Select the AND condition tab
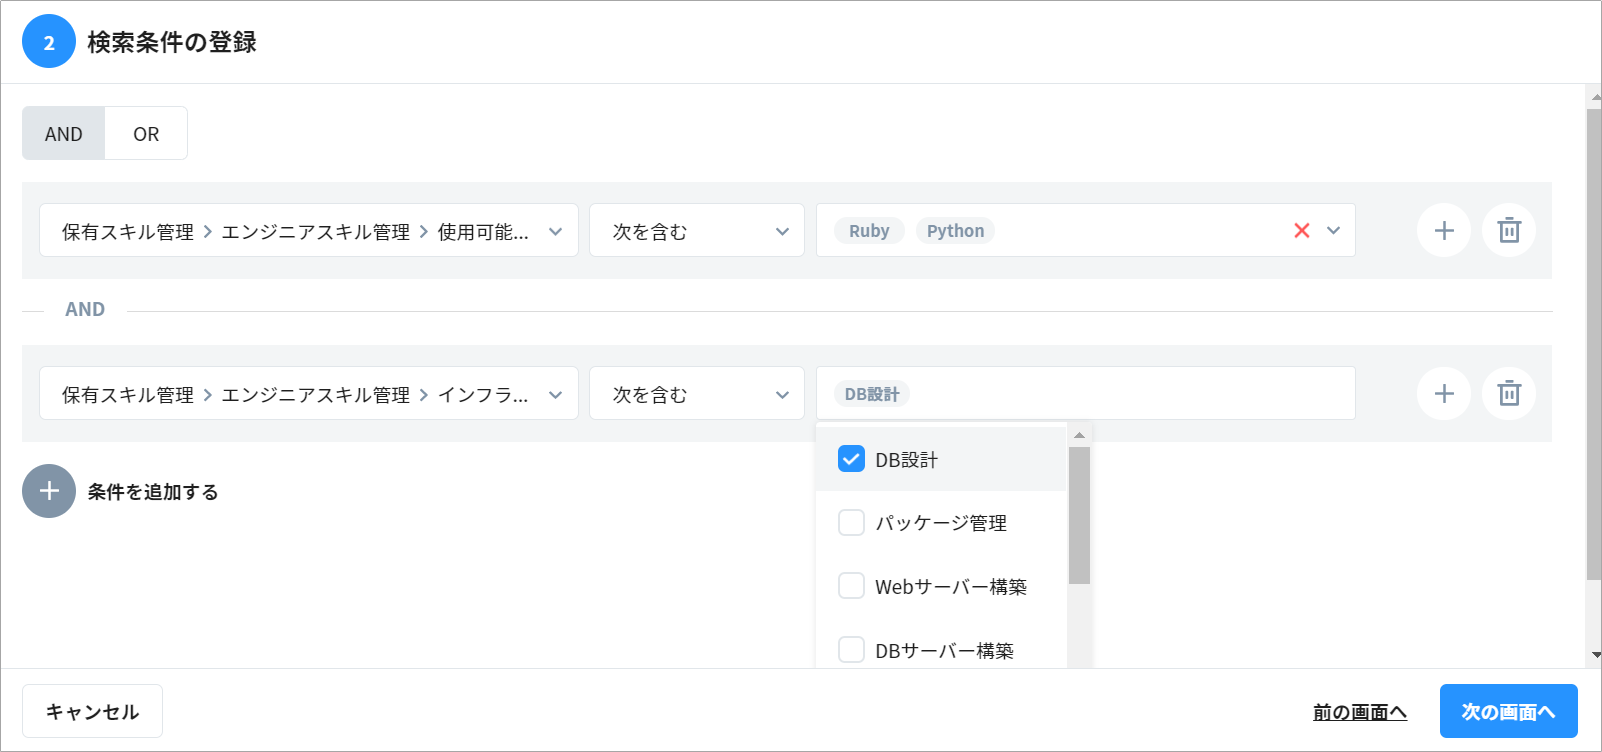1602x752 pixels. point(64,134)
